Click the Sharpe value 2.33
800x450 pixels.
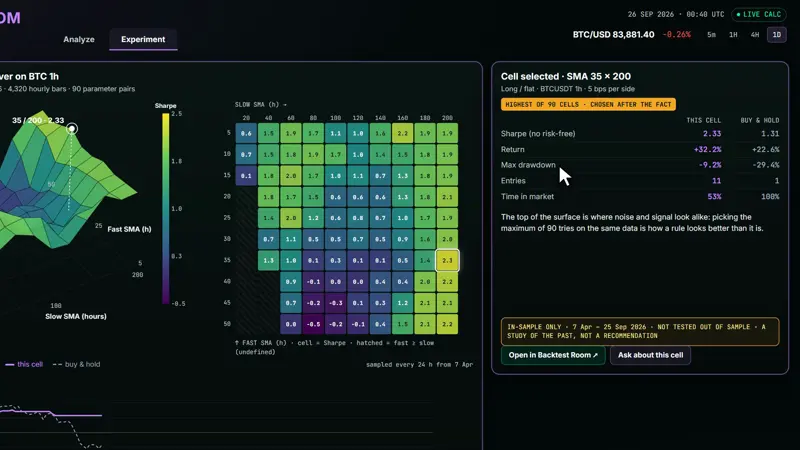(x=712, y=134)
